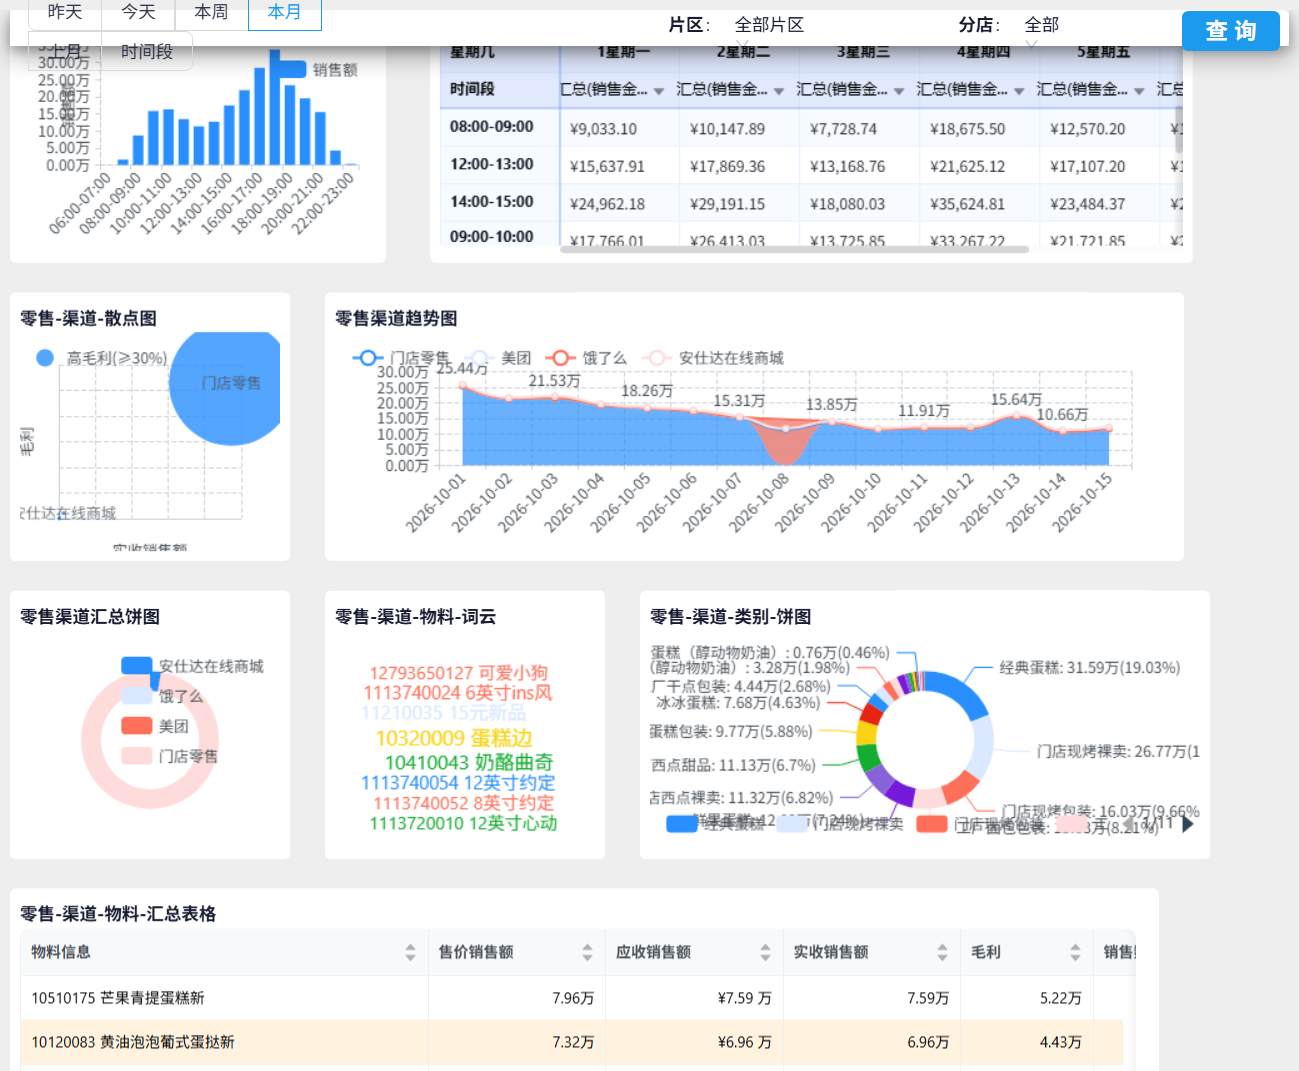Select row 10510175 芒果青提蛋糕新

(572, 998)
